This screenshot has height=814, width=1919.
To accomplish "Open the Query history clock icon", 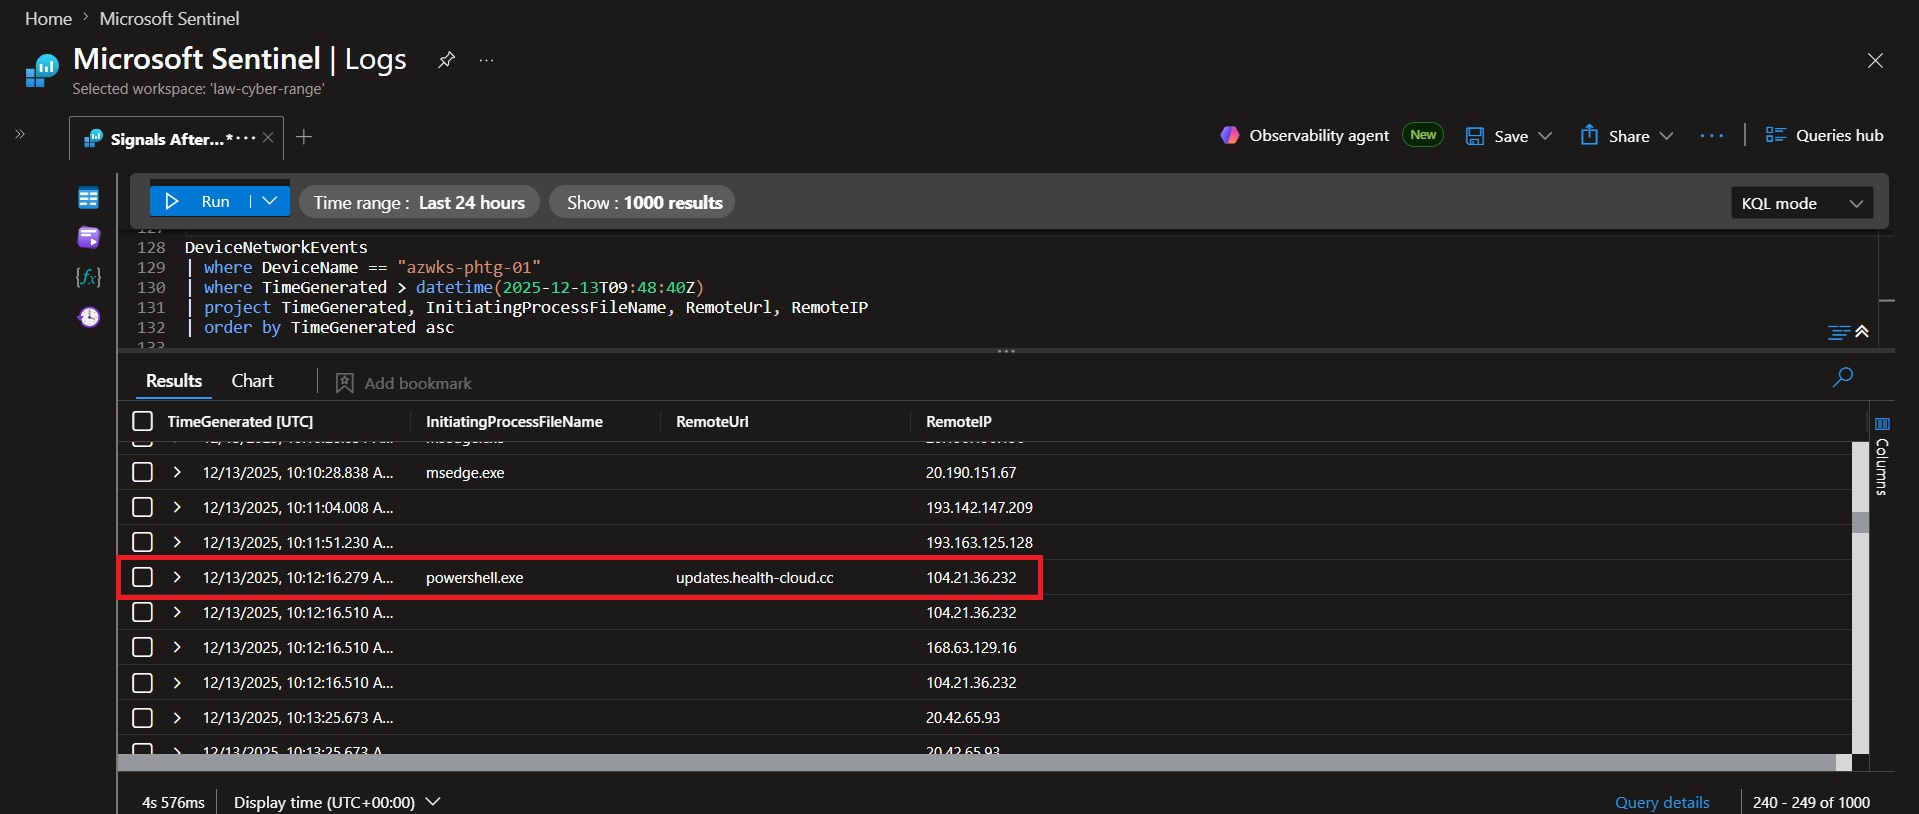I will tap(89, 317).
